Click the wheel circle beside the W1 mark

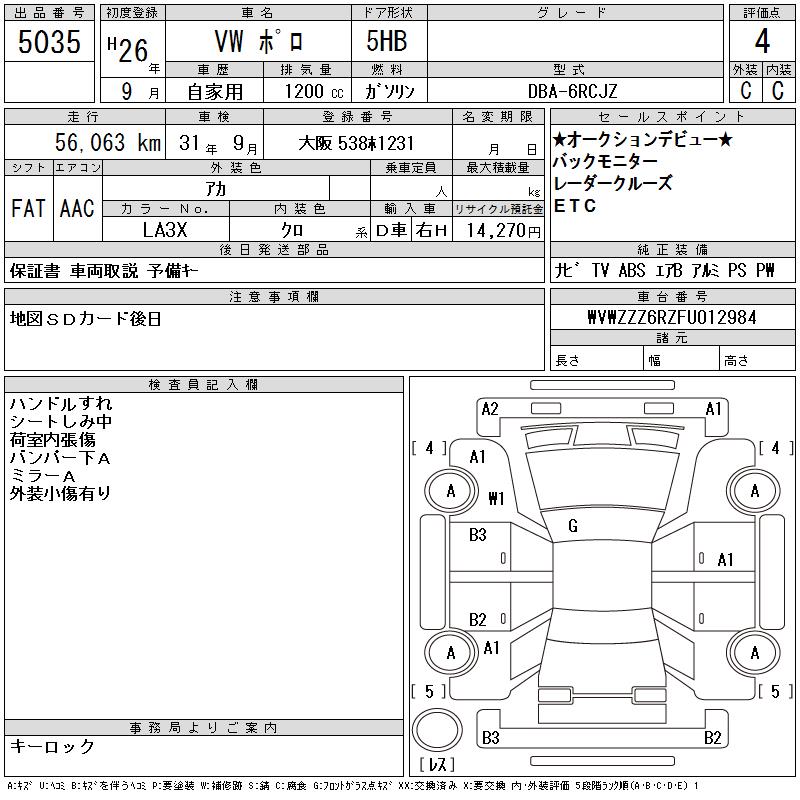450,491
